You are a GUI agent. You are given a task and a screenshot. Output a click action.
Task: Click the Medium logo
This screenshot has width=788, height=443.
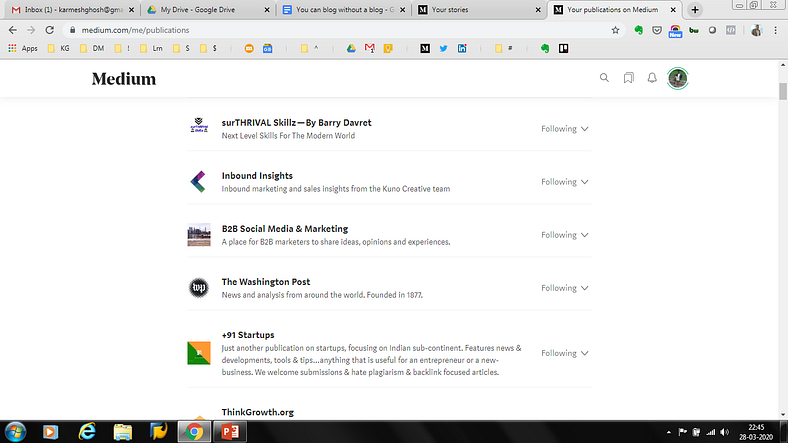(124, 79)
